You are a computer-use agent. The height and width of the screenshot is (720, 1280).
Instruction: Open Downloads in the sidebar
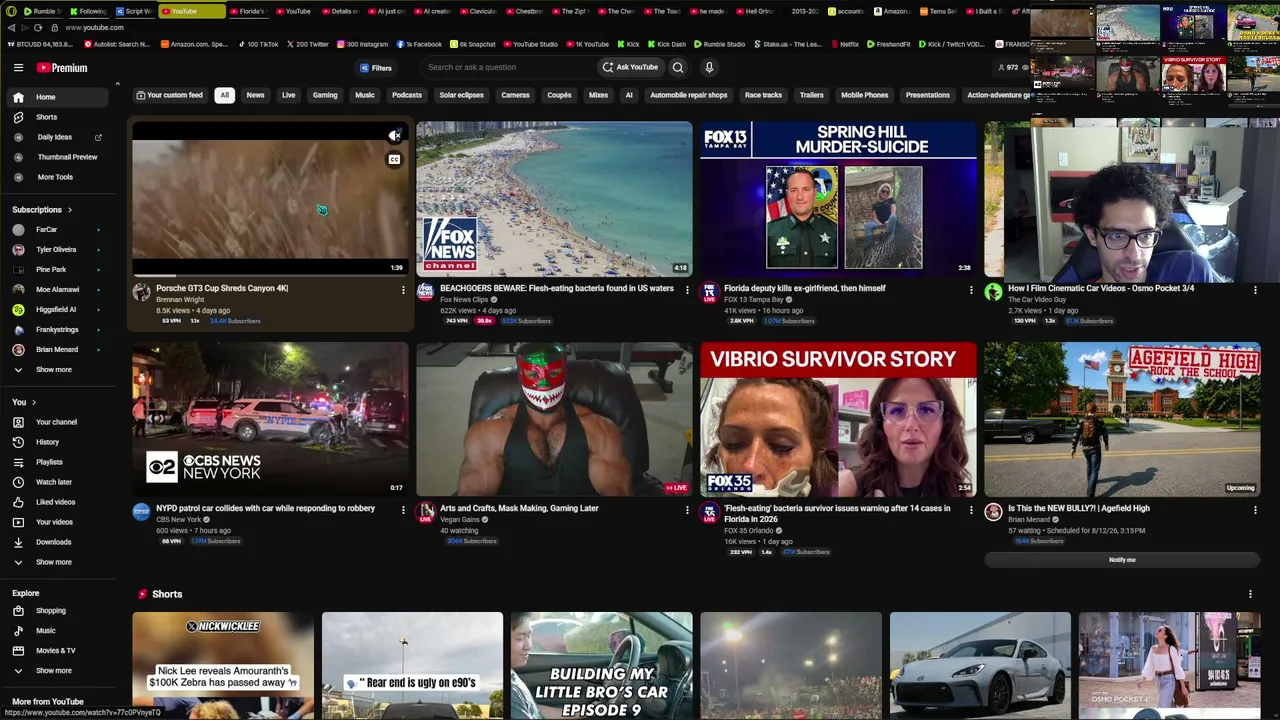53,542
